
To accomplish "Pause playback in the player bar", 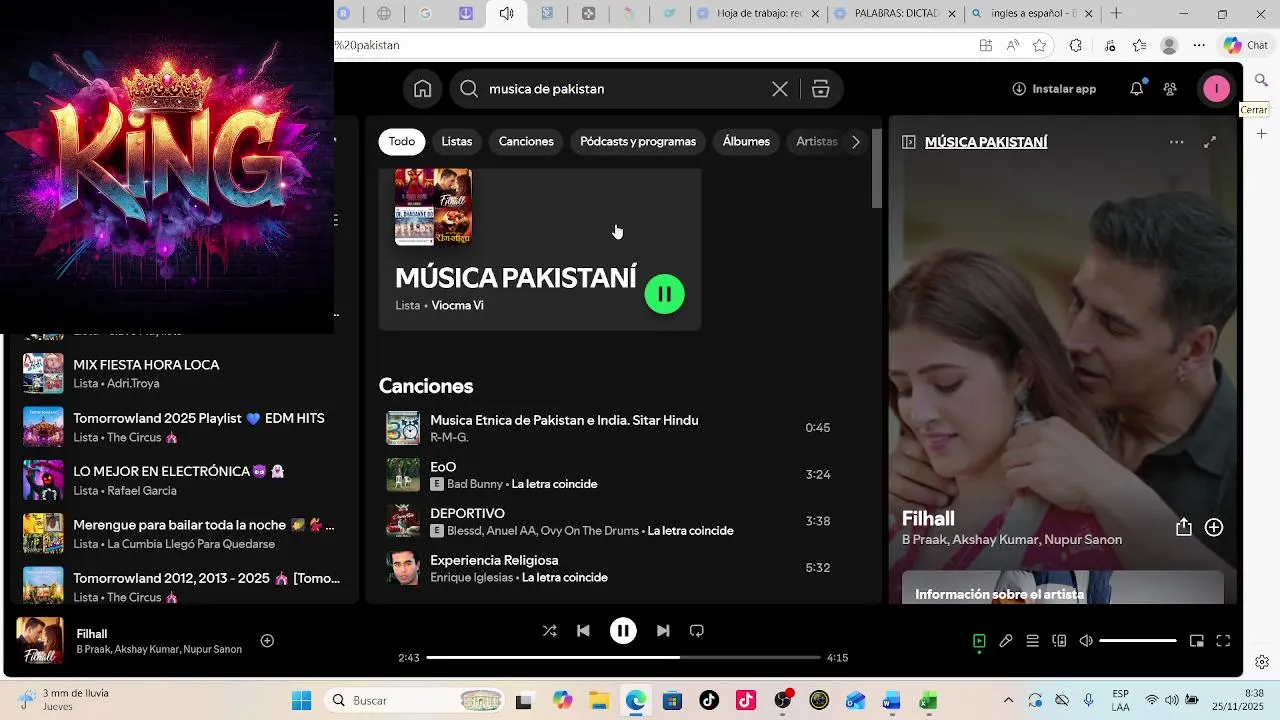I will (623, 631).
